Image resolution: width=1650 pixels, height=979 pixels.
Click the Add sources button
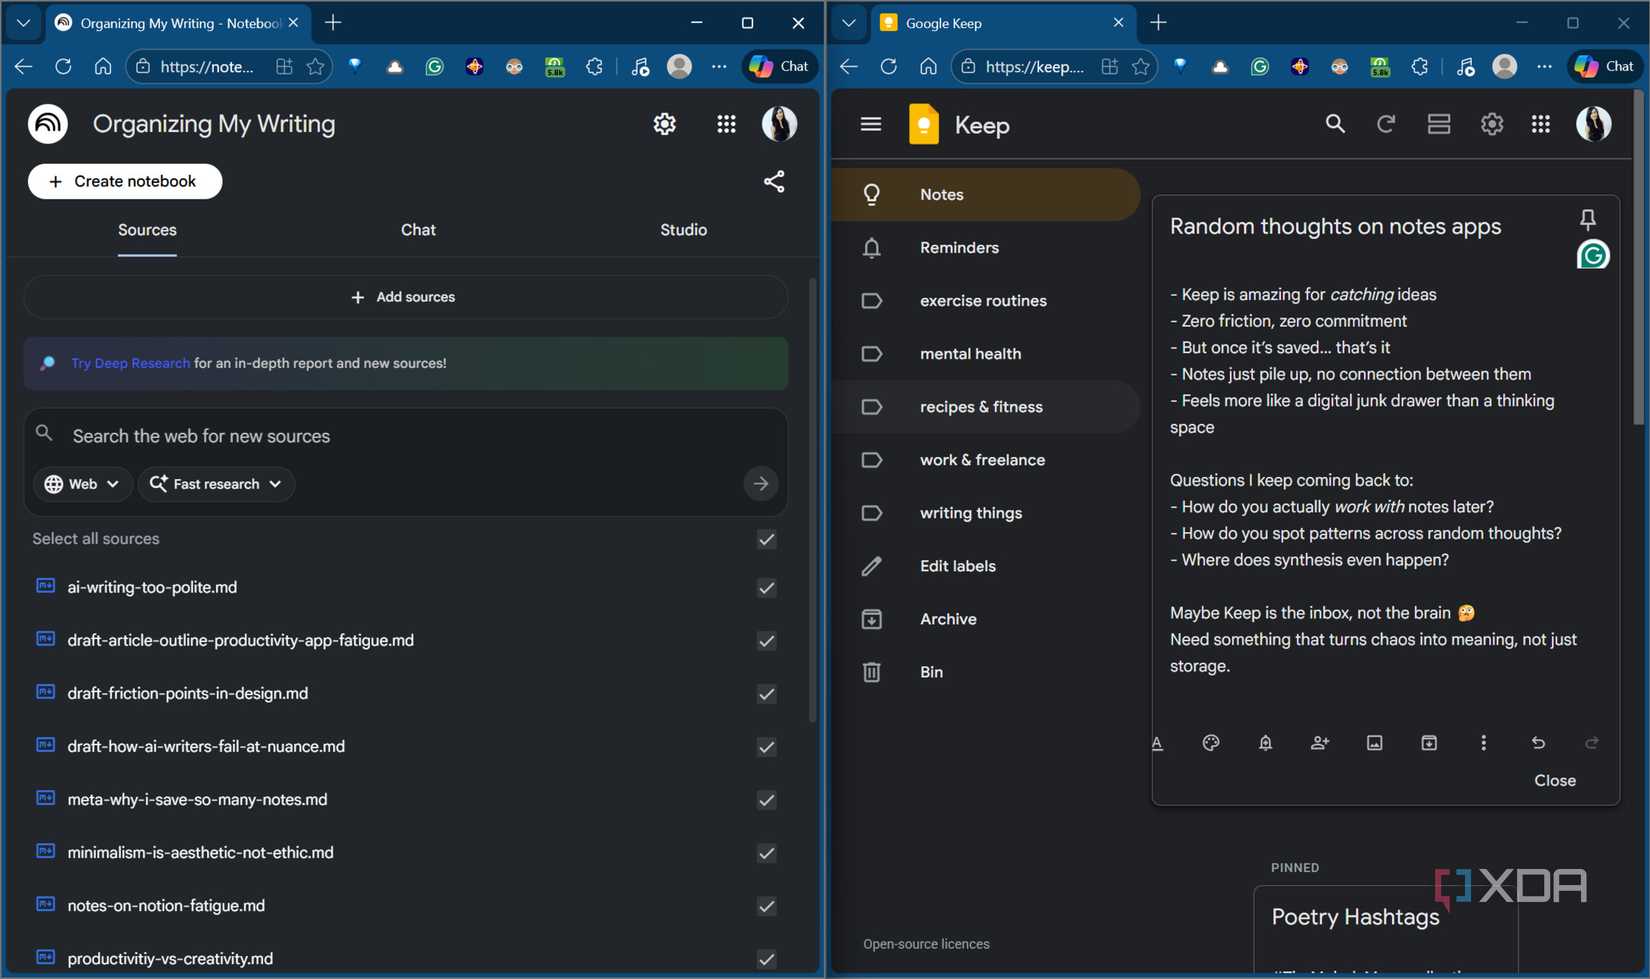point(405,297)
